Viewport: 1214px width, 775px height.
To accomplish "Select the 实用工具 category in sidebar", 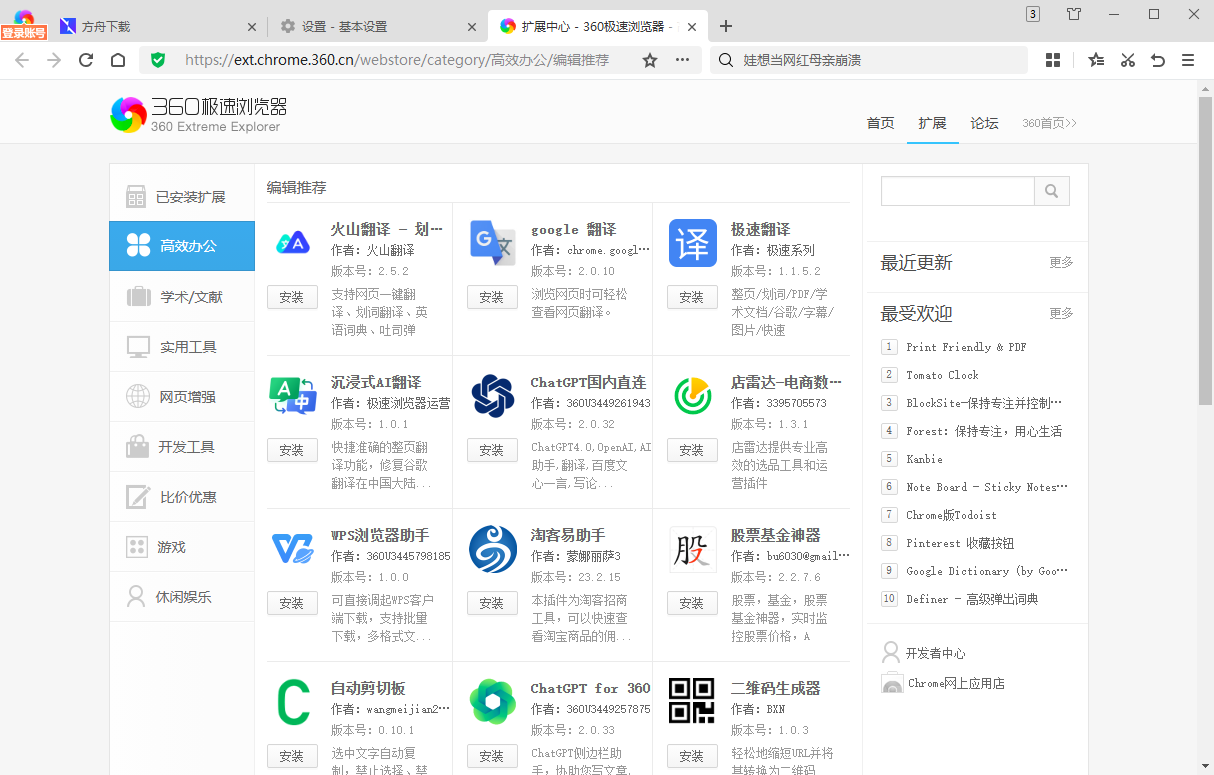I will coord(182,346).
